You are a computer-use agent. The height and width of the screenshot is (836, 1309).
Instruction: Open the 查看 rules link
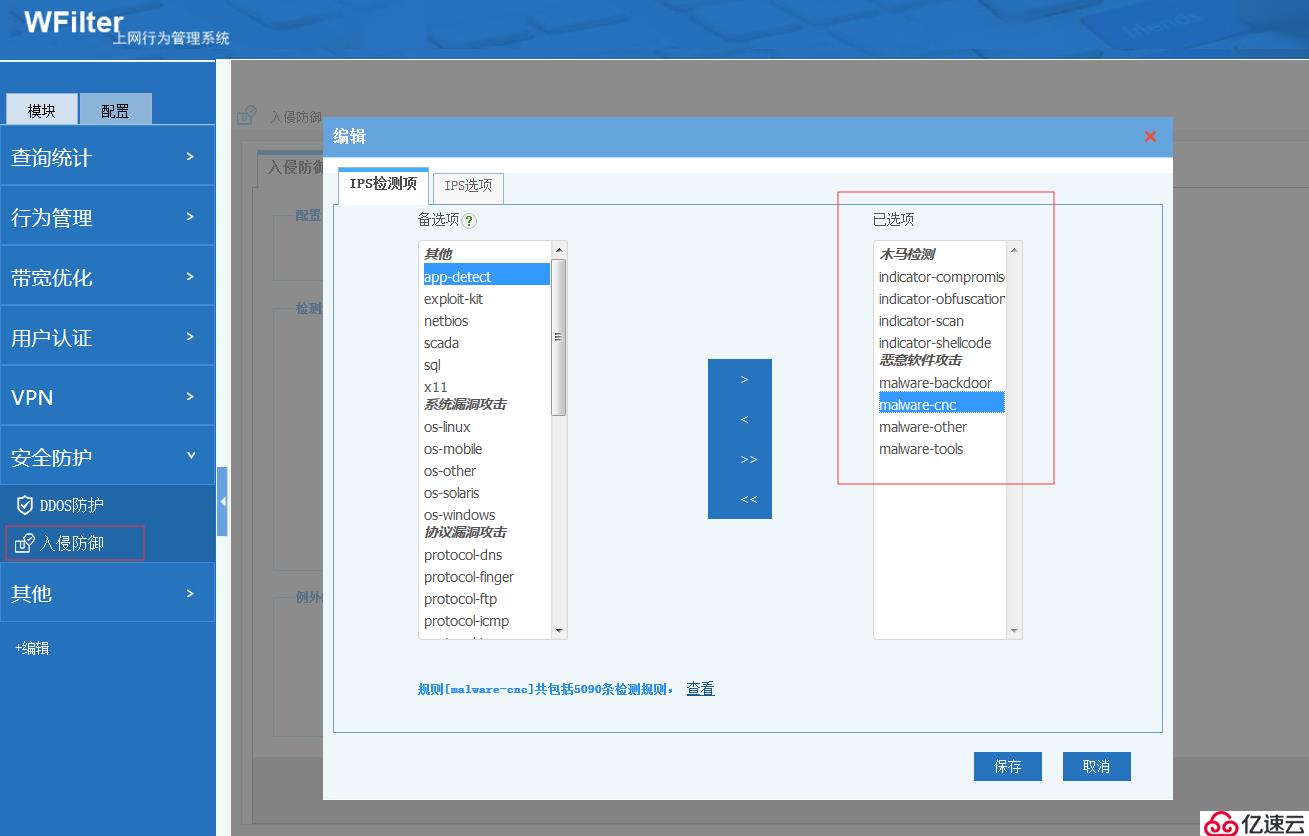tap(700, 688)
